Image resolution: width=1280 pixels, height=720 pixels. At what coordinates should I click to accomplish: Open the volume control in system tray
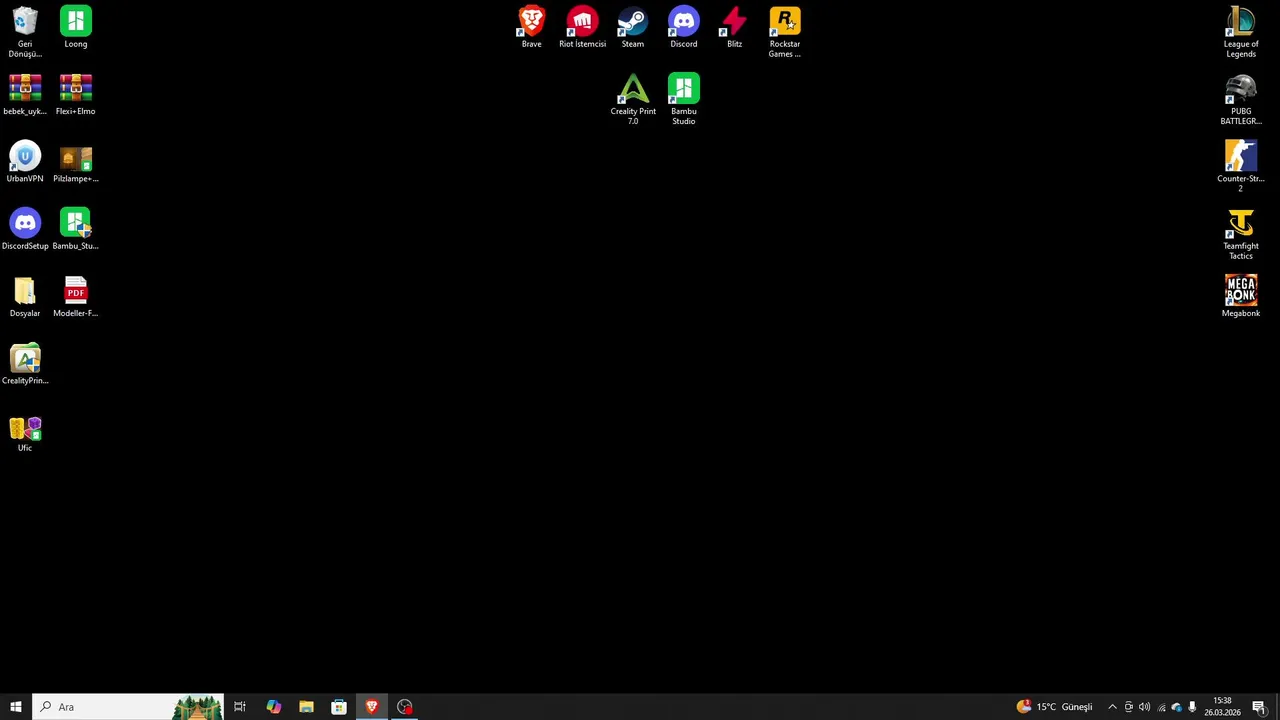1144,707
